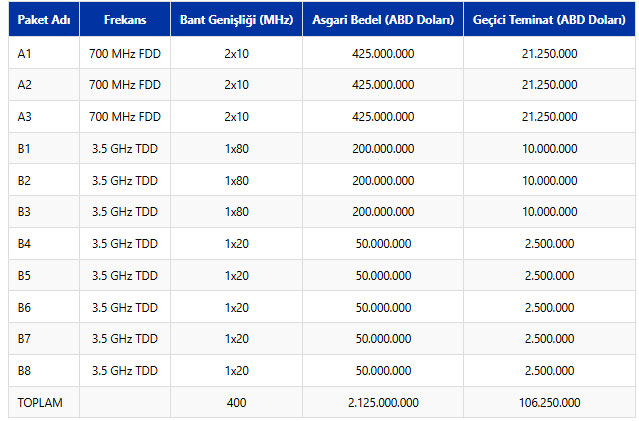Select the A3 package name cell
Image resolution: width=639 pixels, height=421 pixels.
pyautogui.click(x=25, y=117)
